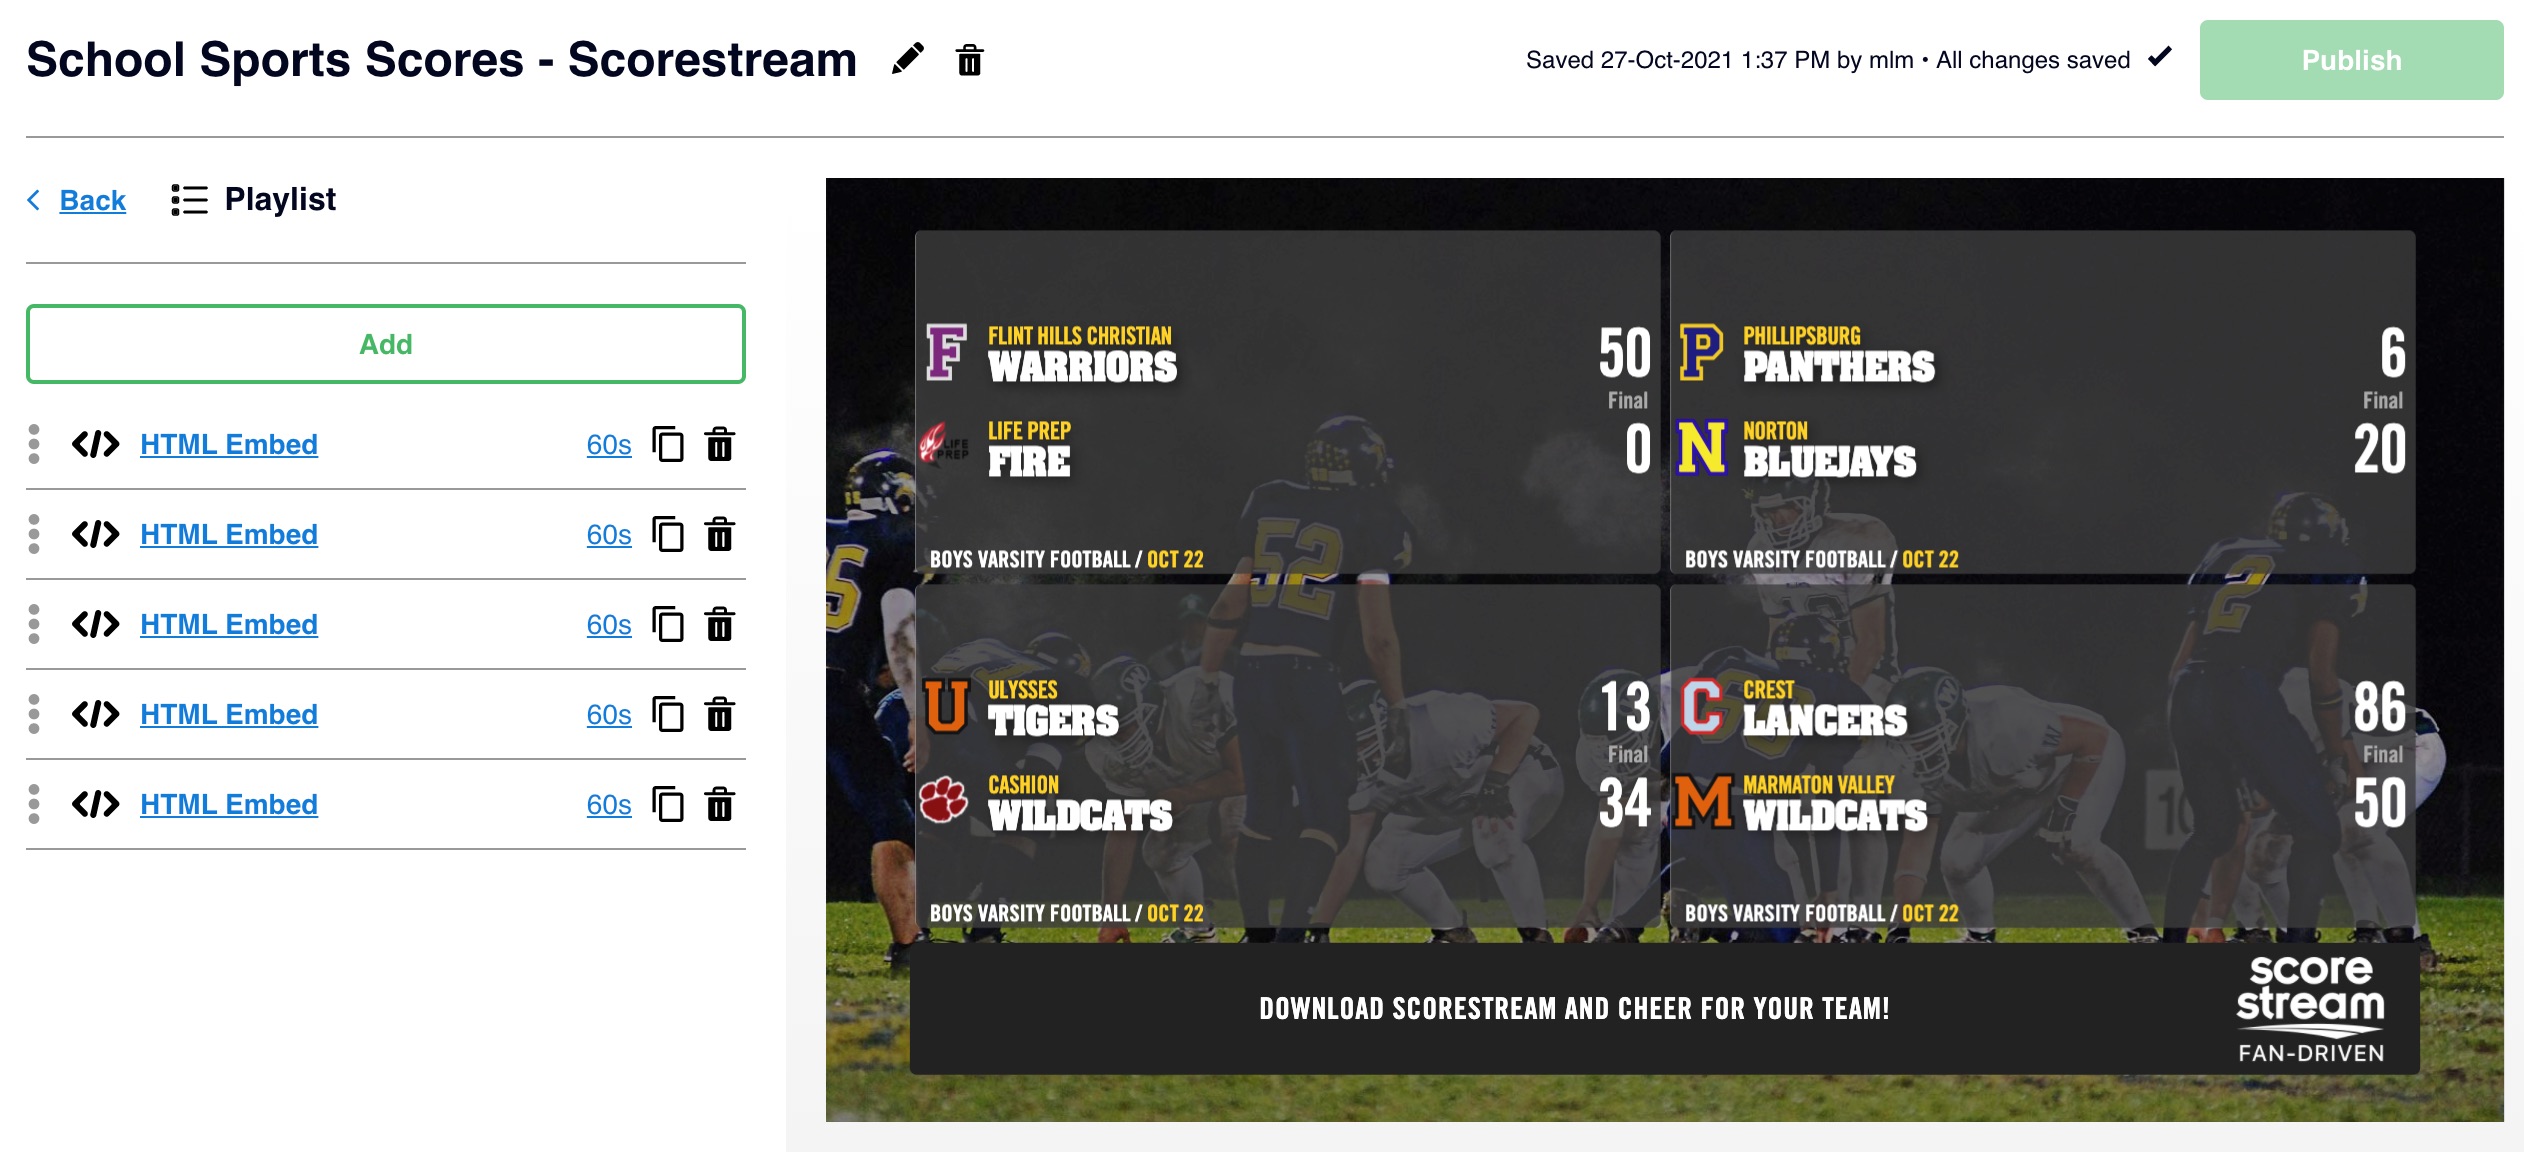This screenshot has height=1152, width=2524.
Task: Change the 60s duration of the fifth embed
Action: click(x=609, y=805)
